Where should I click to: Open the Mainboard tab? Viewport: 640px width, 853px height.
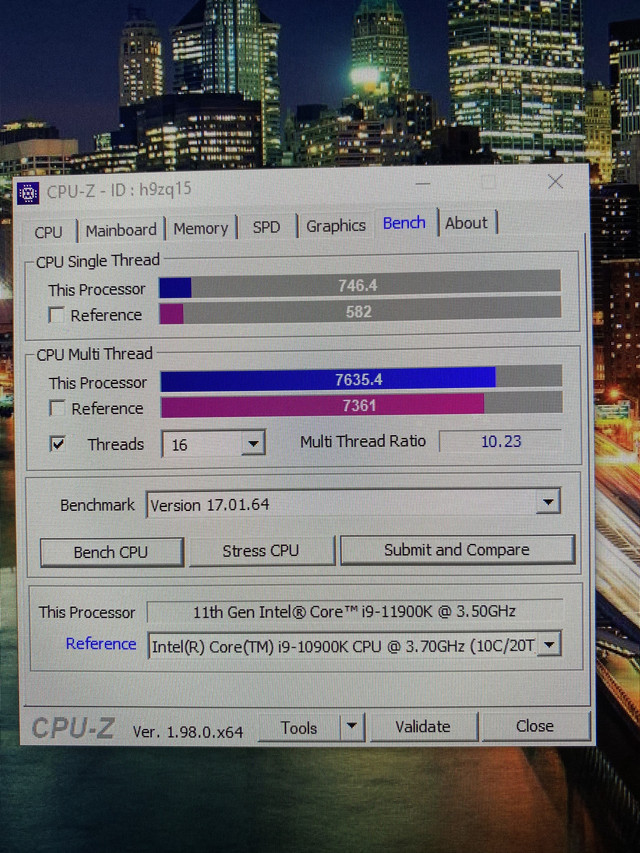click(x=121, y=230)
